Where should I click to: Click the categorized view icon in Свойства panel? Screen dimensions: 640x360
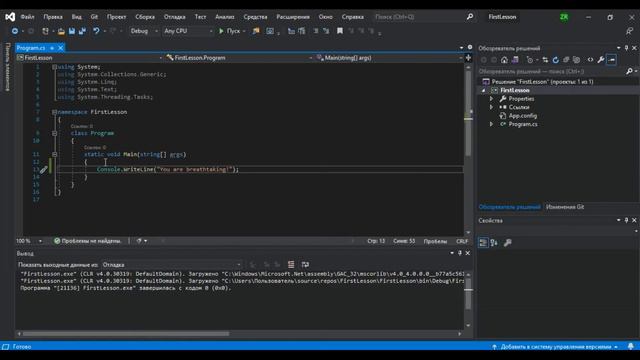pos(483,243)
